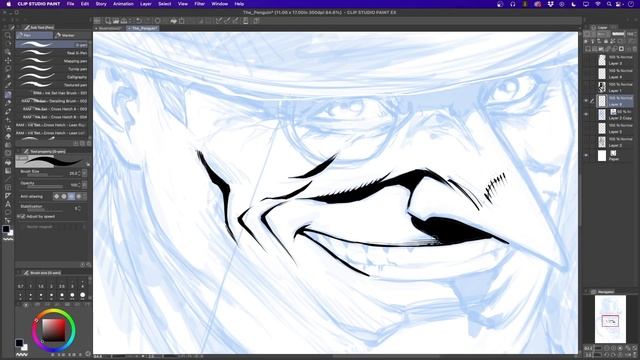The width and height of the screenshot is (640, 360).
Task: Click the wrench icon below Tool property
Action: 89,265
